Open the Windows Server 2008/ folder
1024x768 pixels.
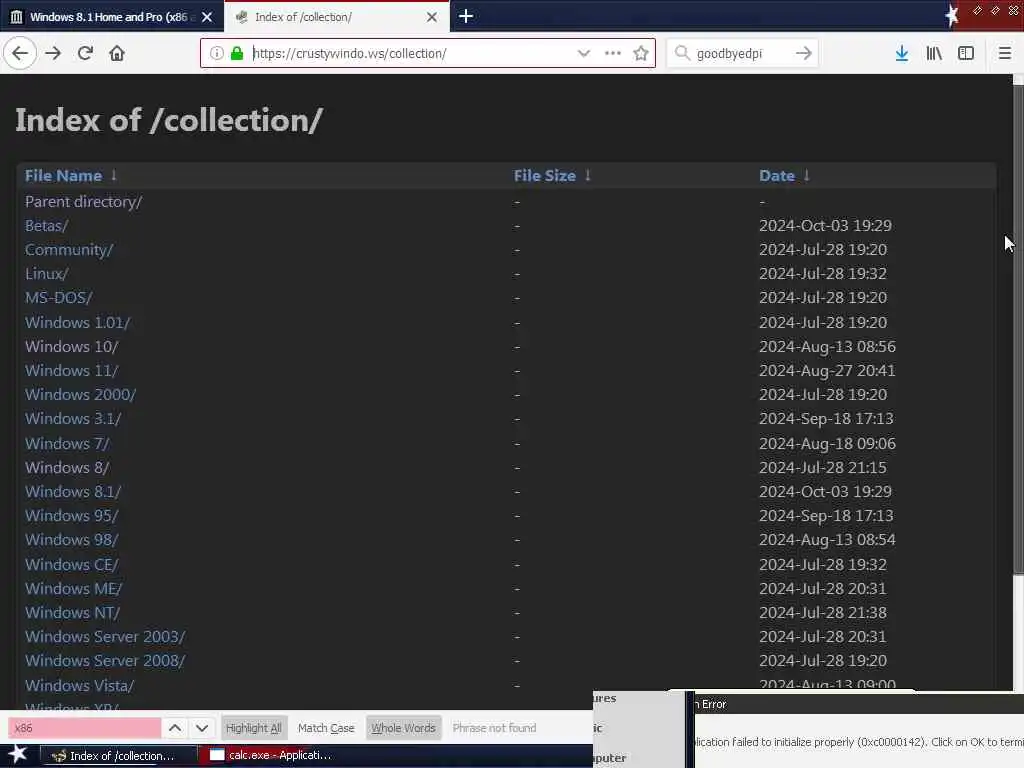pos(105,661)
